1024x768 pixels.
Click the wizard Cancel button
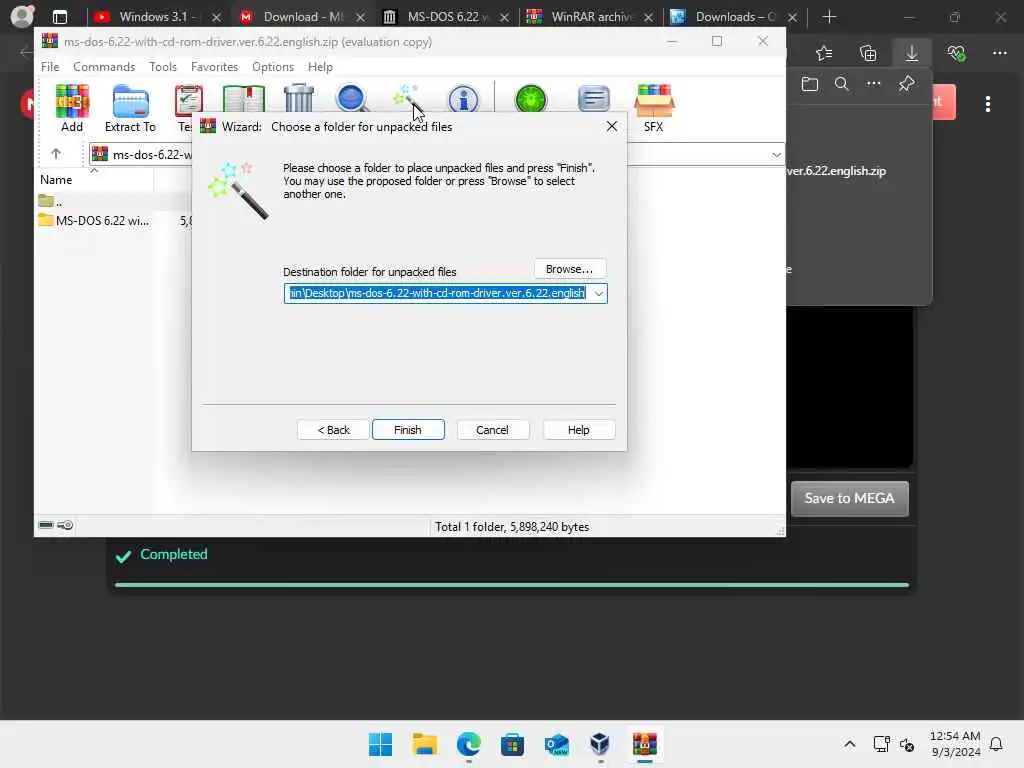coord(492,430)
